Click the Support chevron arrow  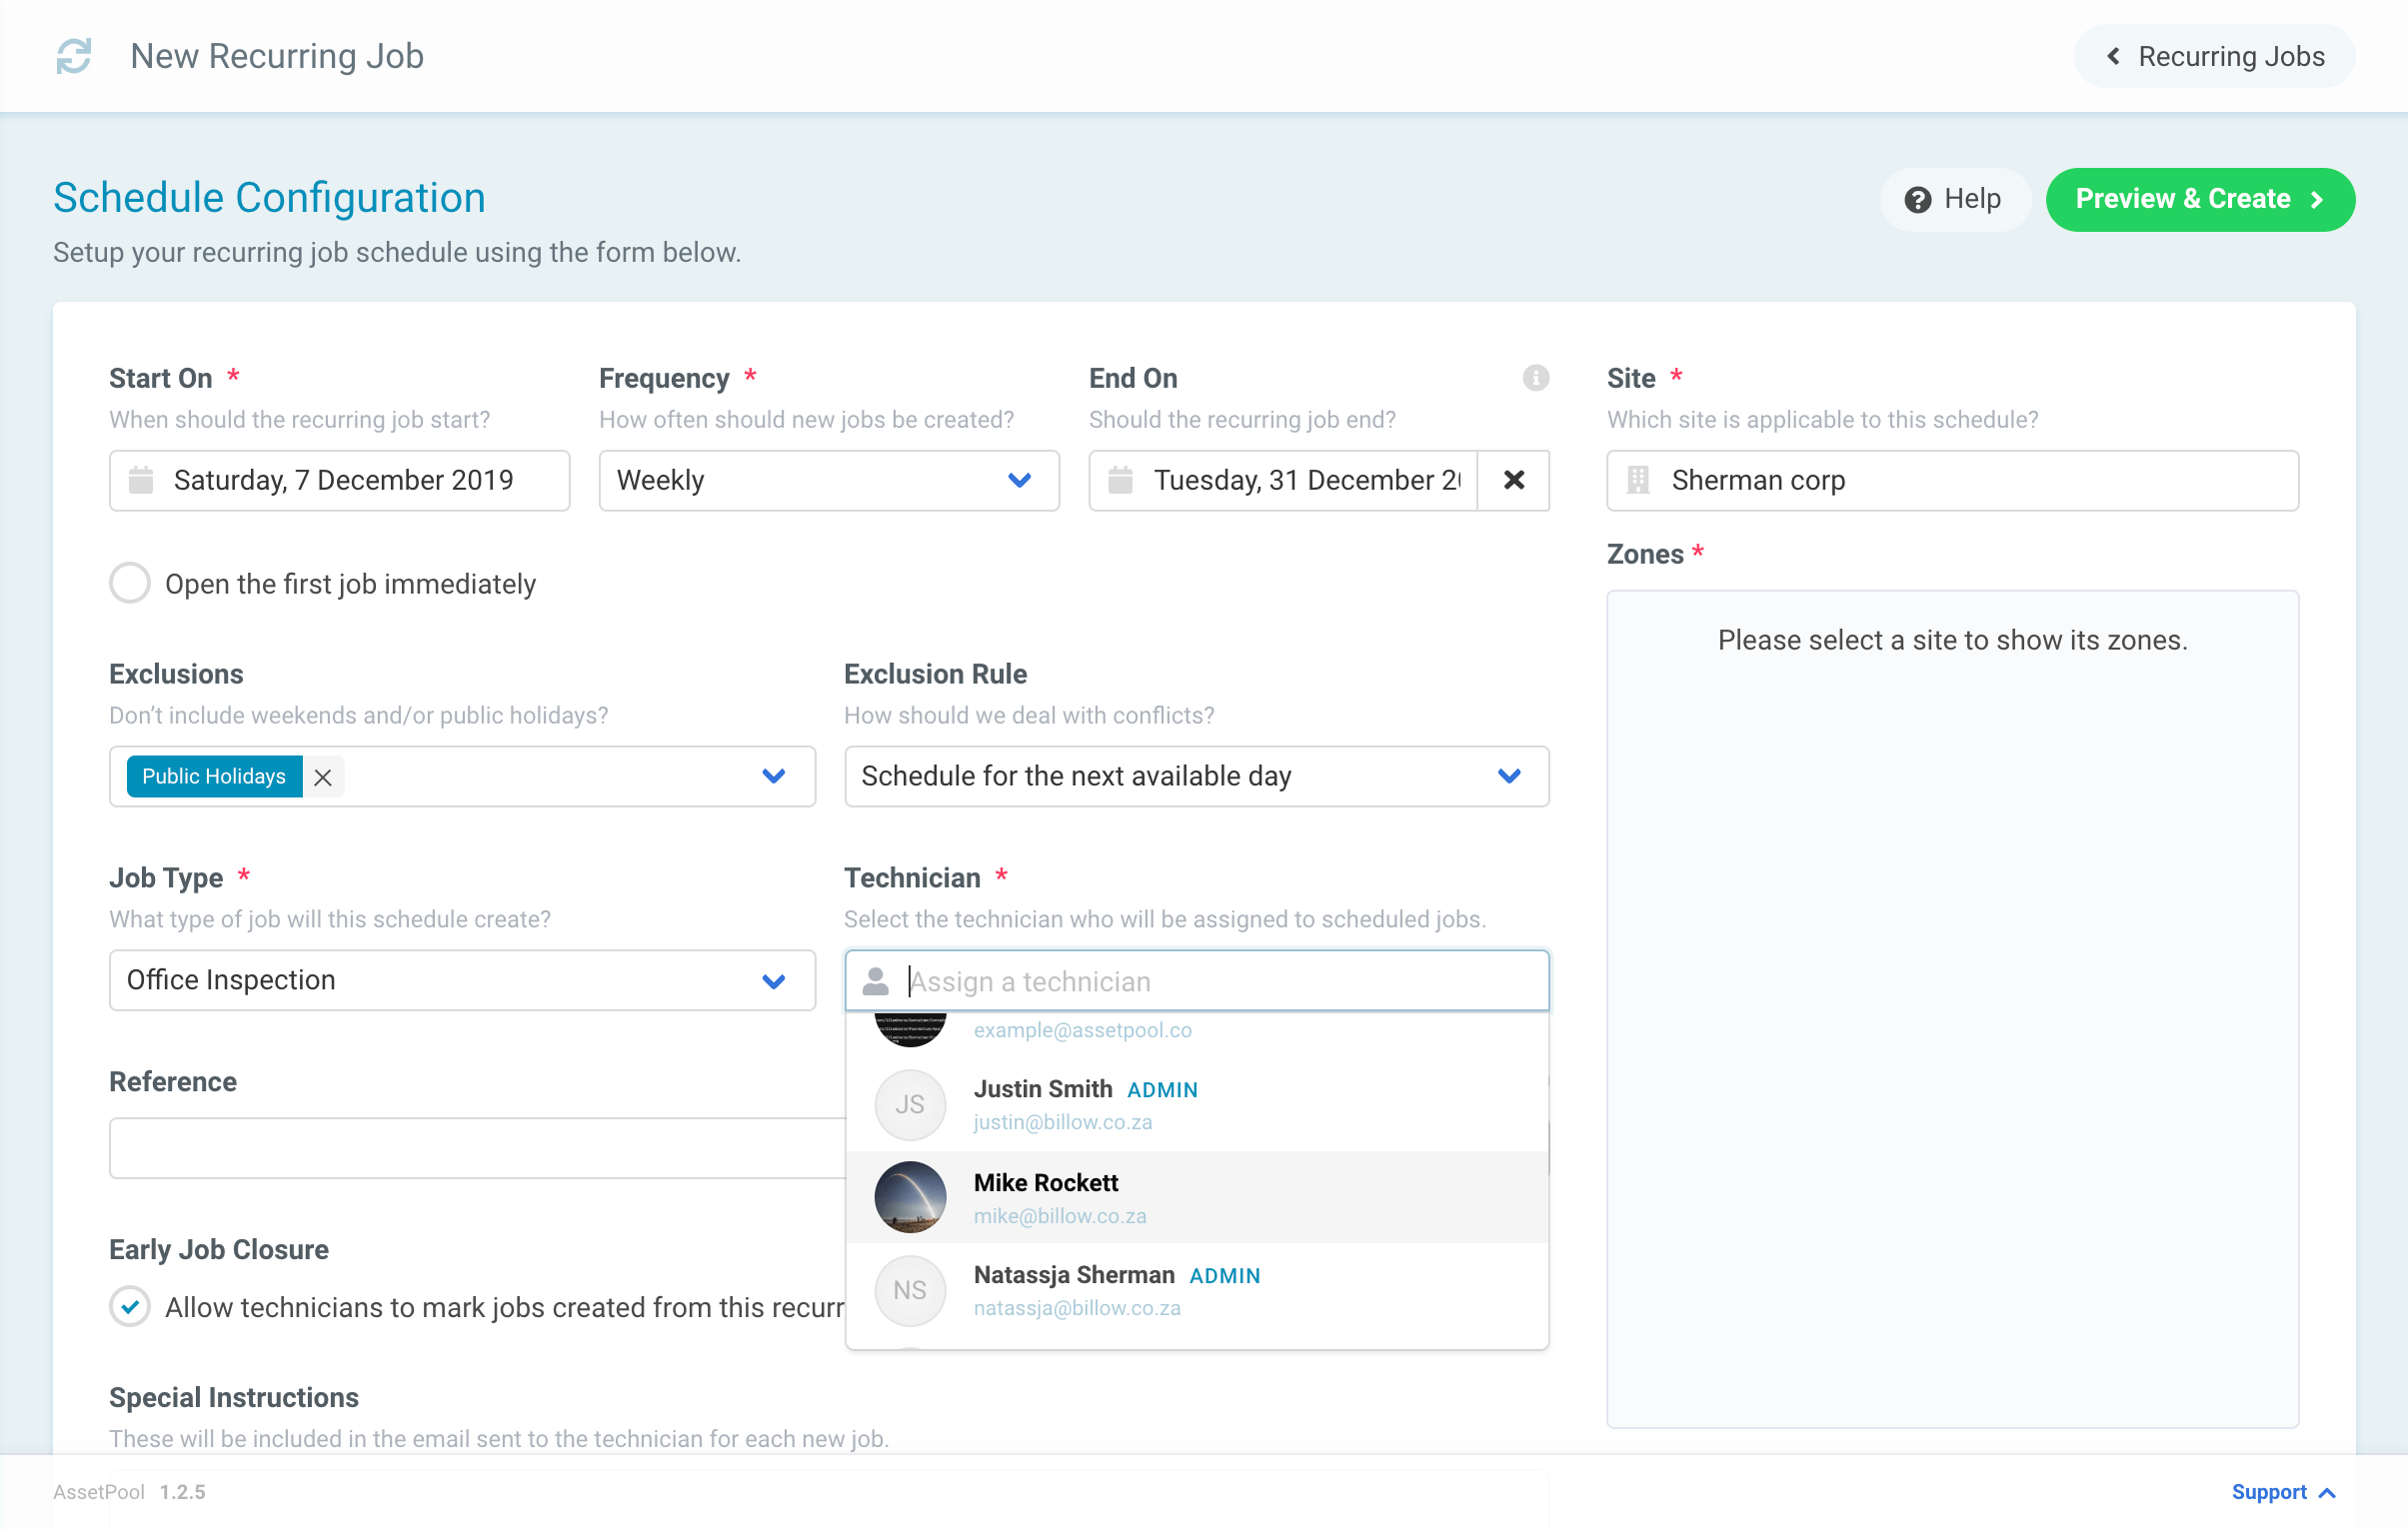point(2326,1493)
